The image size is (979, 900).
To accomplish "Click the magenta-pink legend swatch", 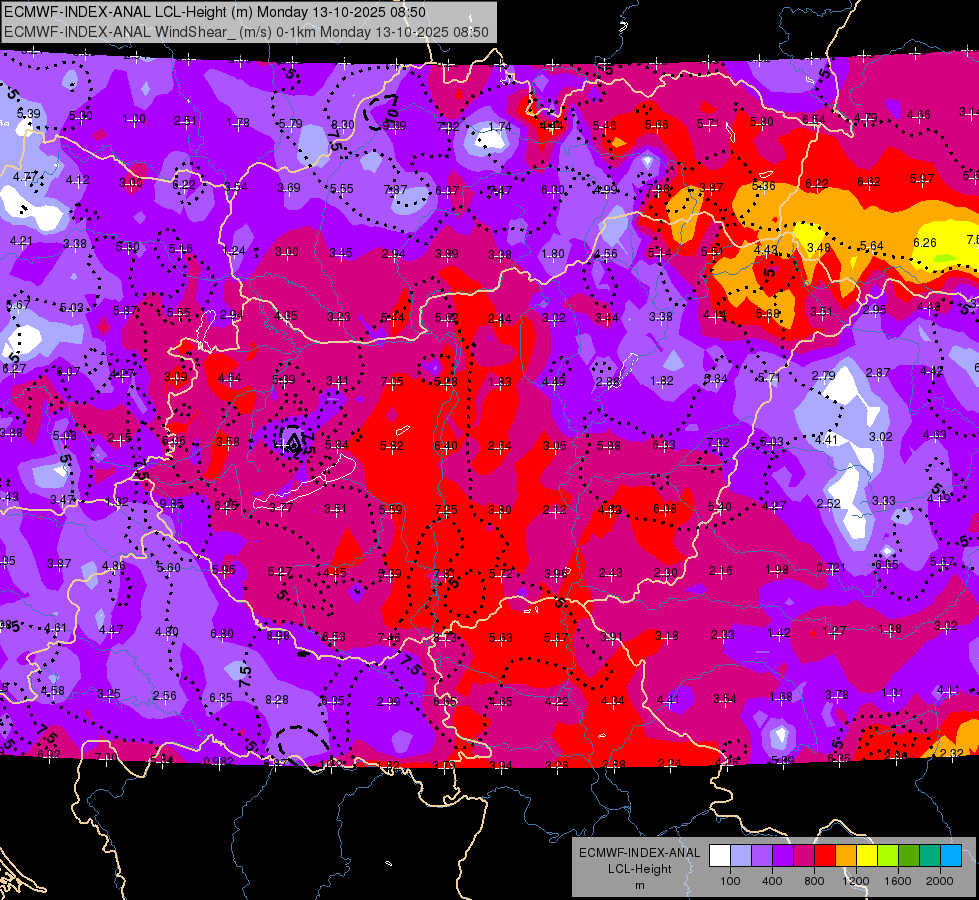I will coord(804,855).
